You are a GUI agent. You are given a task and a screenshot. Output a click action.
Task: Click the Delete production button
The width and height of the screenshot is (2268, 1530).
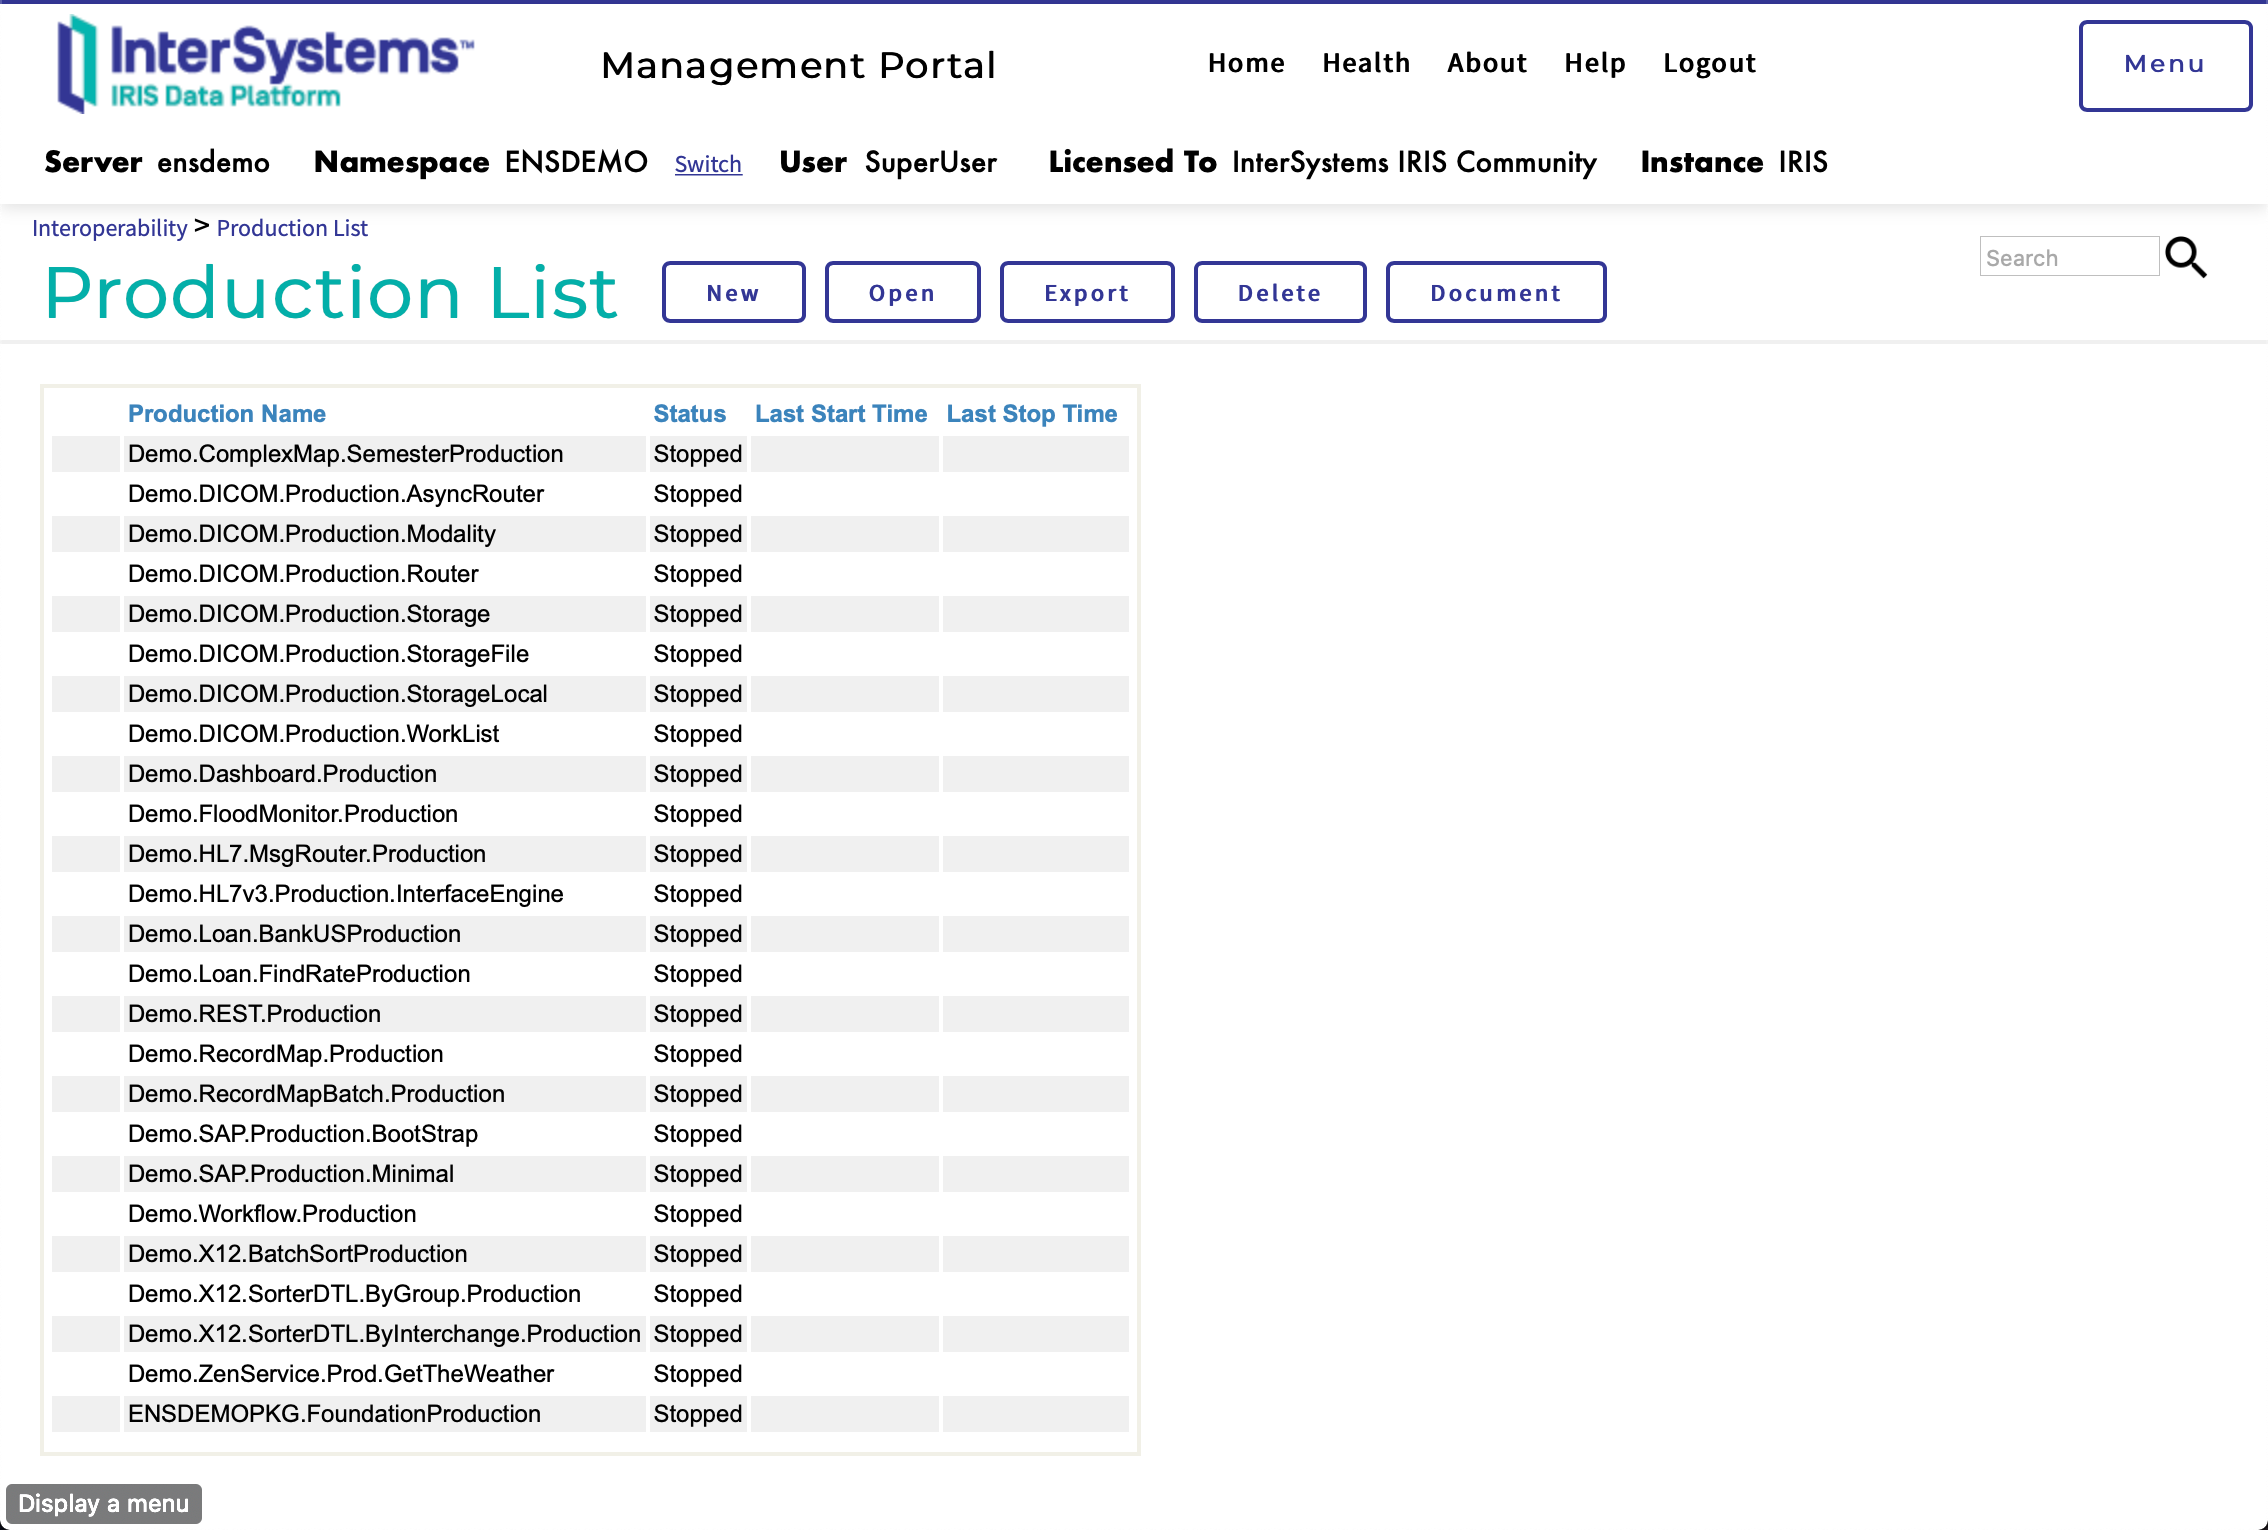pos(1281,292)
